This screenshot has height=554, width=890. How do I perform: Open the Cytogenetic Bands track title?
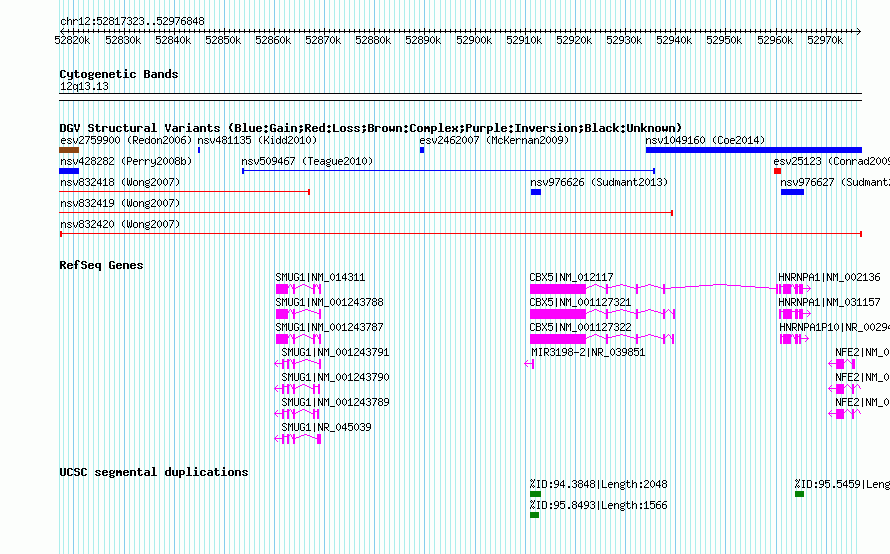(x=119, y=74)
